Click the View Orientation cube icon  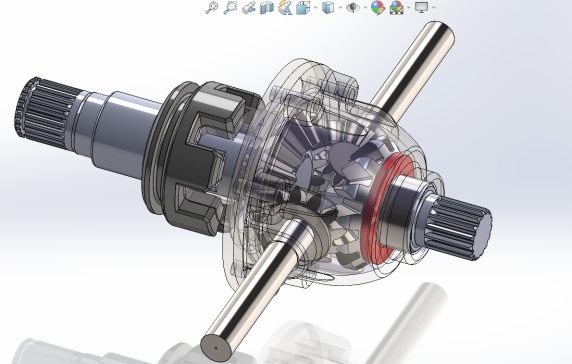[x=303, y=8]
